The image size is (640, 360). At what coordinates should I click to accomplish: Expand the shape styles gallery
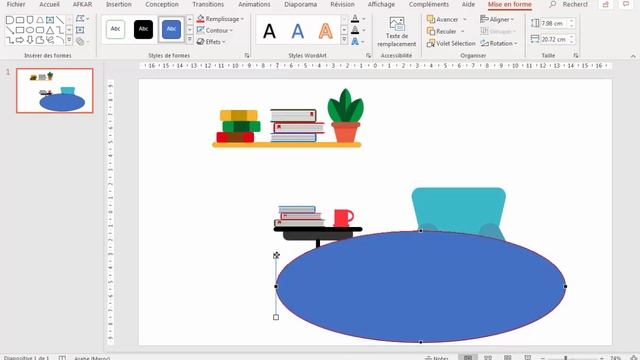coord(190,40)
